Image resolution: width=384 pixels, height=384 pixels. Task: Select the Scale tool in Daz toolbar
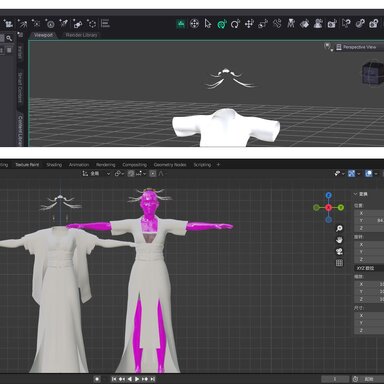tap(263, 24)
